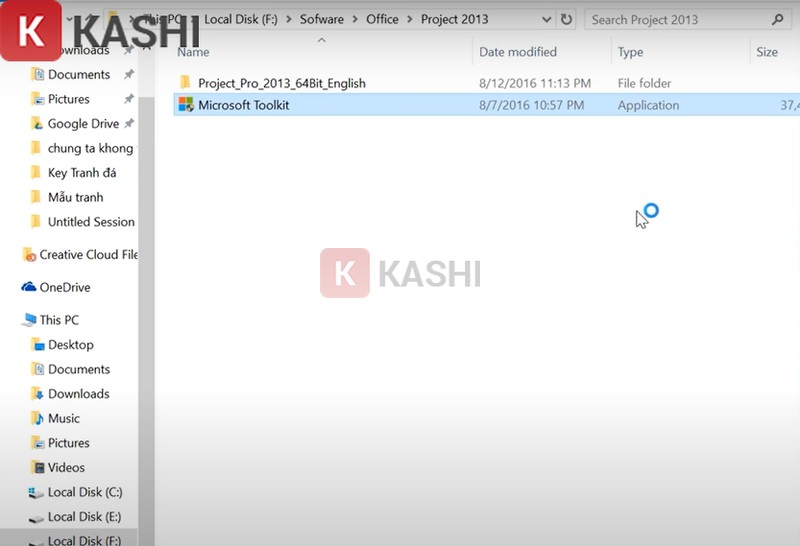Click the Application type text
The height and width of the screenshot is (546, 800).
pos(648,106)
